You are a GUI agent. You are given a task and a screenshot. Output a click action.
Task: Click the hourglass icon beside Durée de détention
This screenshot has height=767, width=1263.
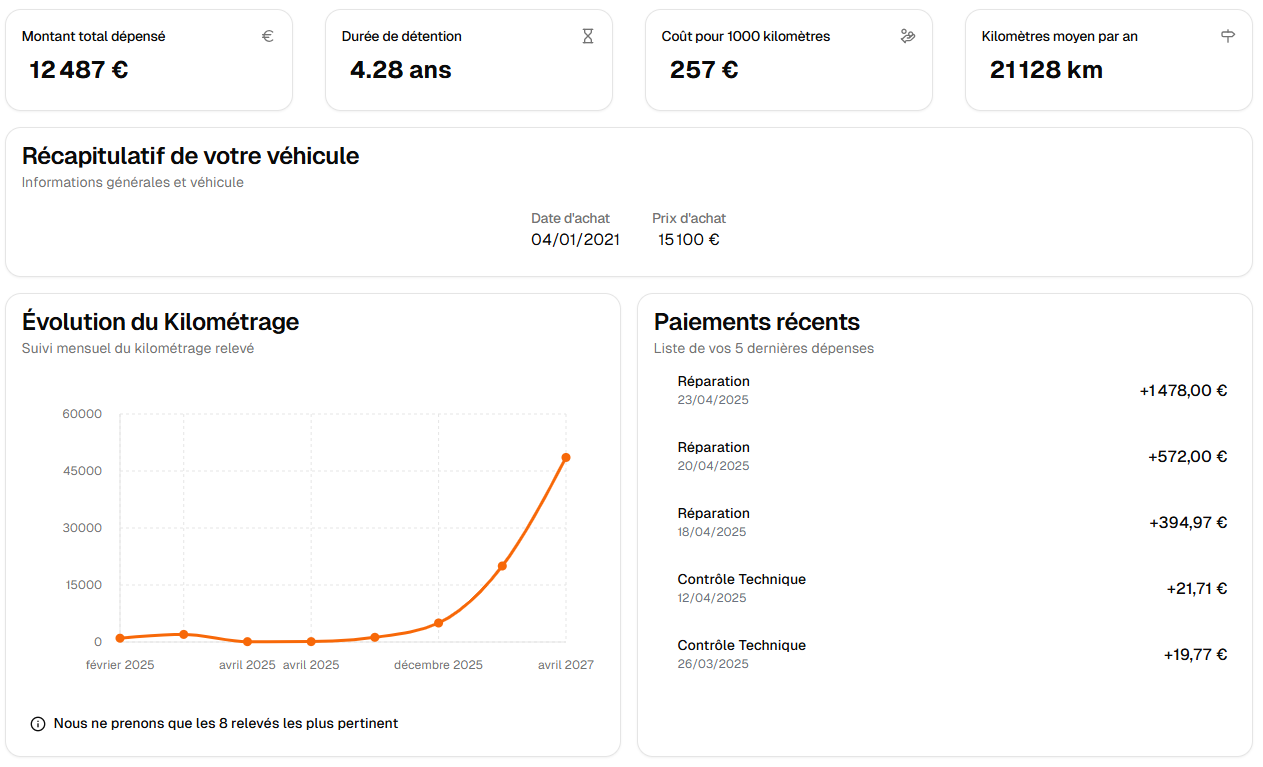point(588,36)
